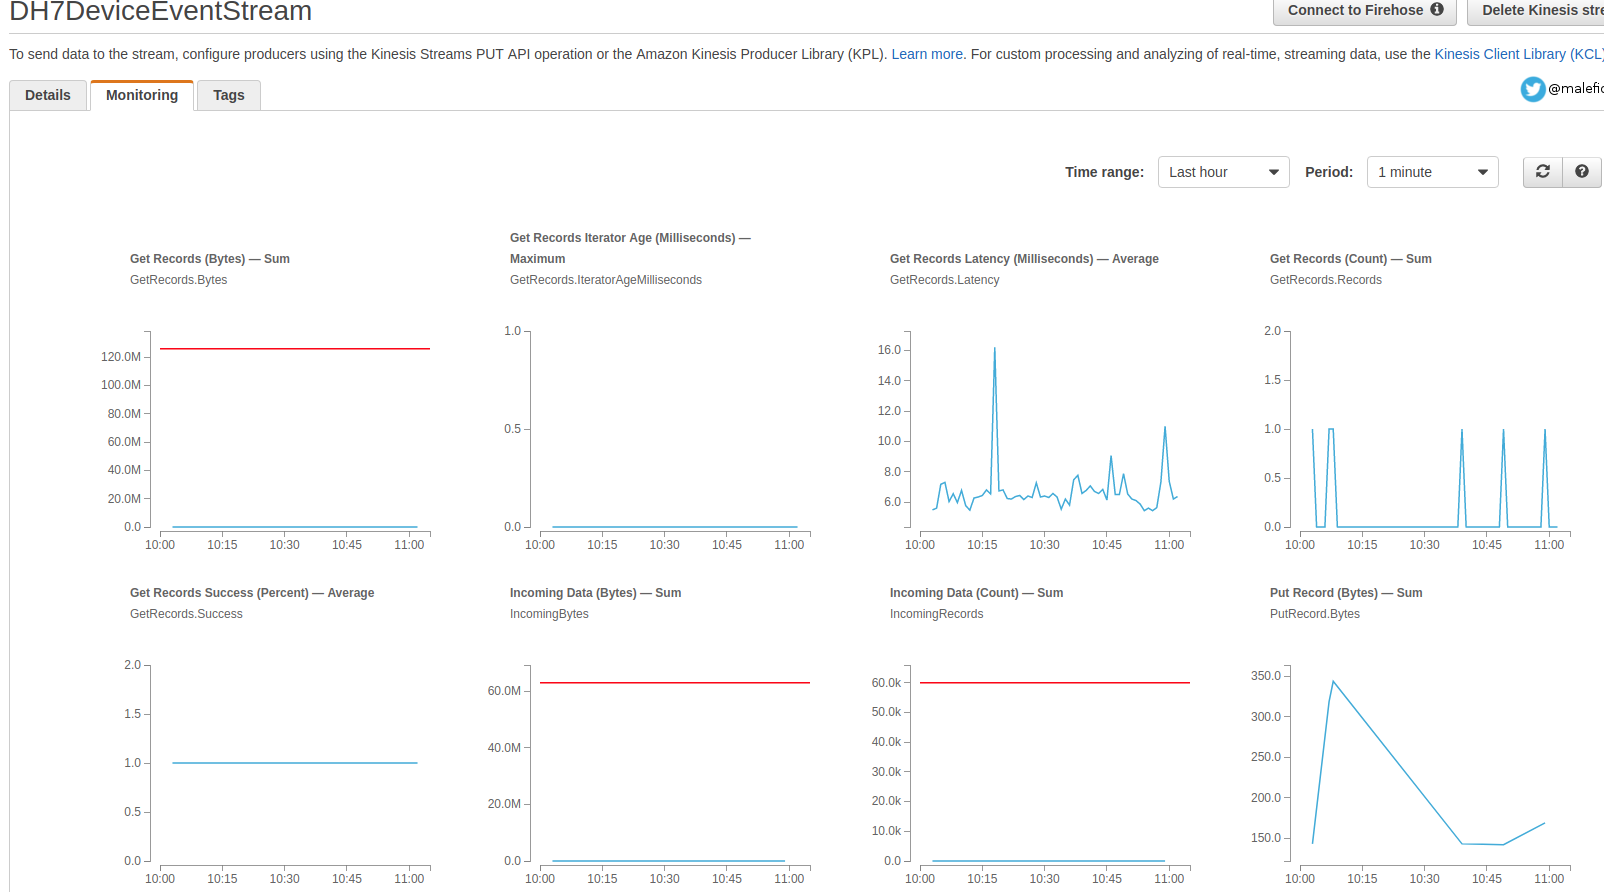This screenshot has width=1604, height=892.
Task: Click GetRecords.IteratorAgeMilliseconds metric label
Action: click(x=606, y=280)
